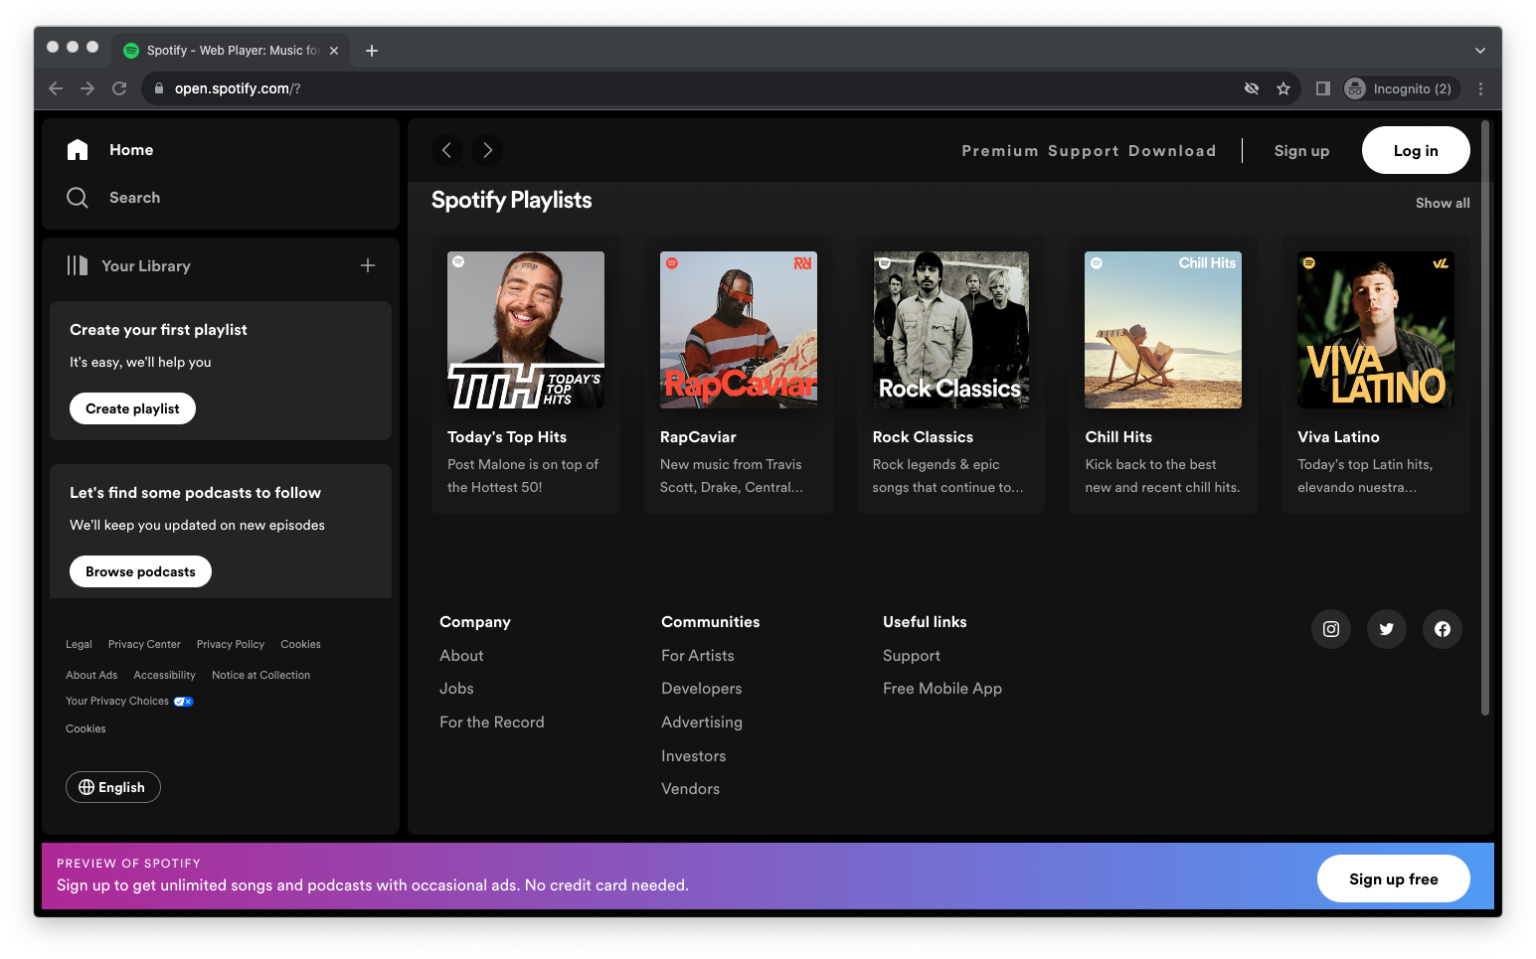
Task: Open the English language selector
Action: coord(113,787)
